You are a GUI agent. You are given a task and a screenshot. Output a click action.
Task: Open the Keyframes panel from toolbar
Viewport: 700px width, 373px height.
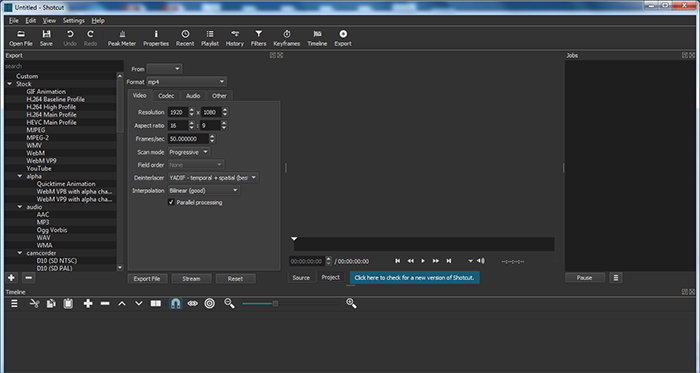point(287,38)
